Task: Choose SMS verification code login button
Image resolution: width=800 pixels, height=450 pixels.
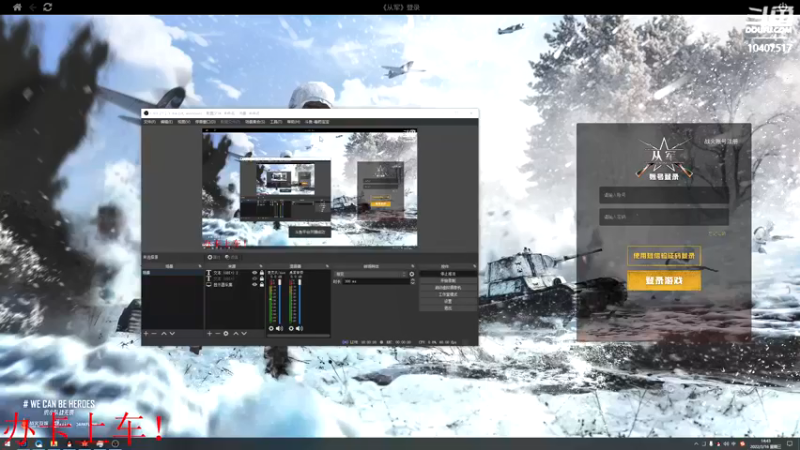Action: tap(664, 256)
